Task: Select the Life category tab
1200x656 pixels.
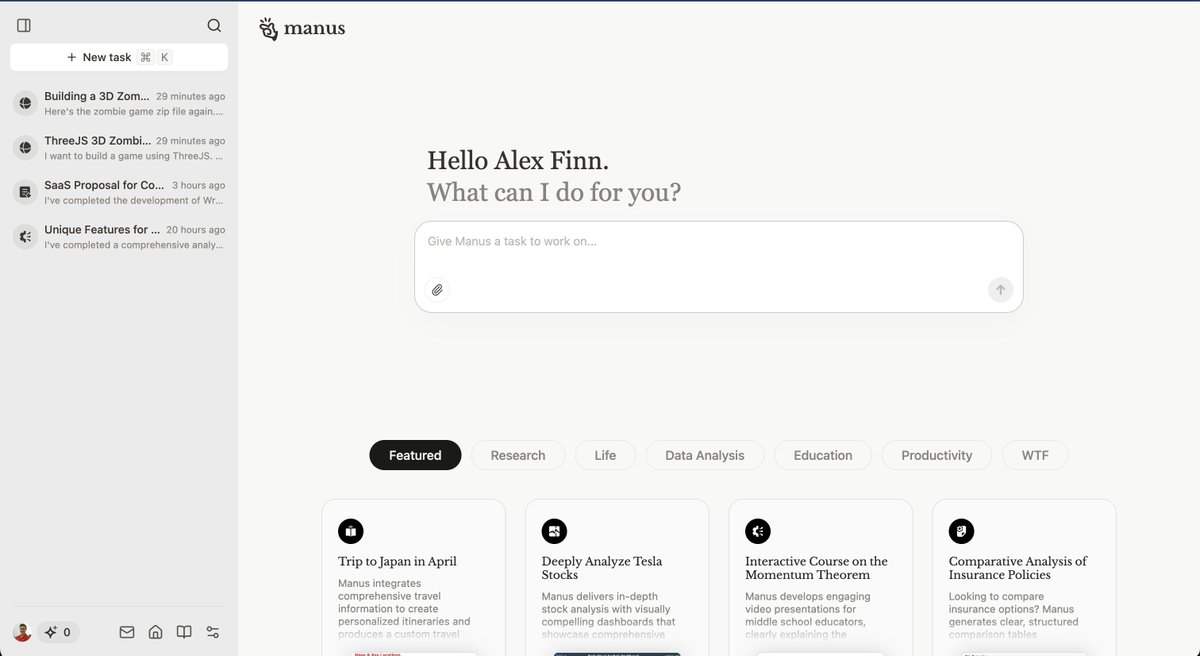Action: coord(605,455)
